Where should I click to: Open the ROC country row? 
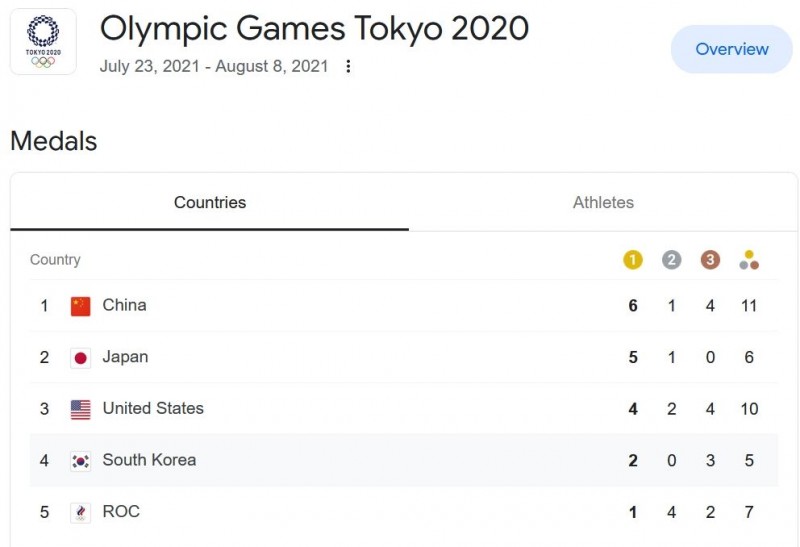click(404, 512)
